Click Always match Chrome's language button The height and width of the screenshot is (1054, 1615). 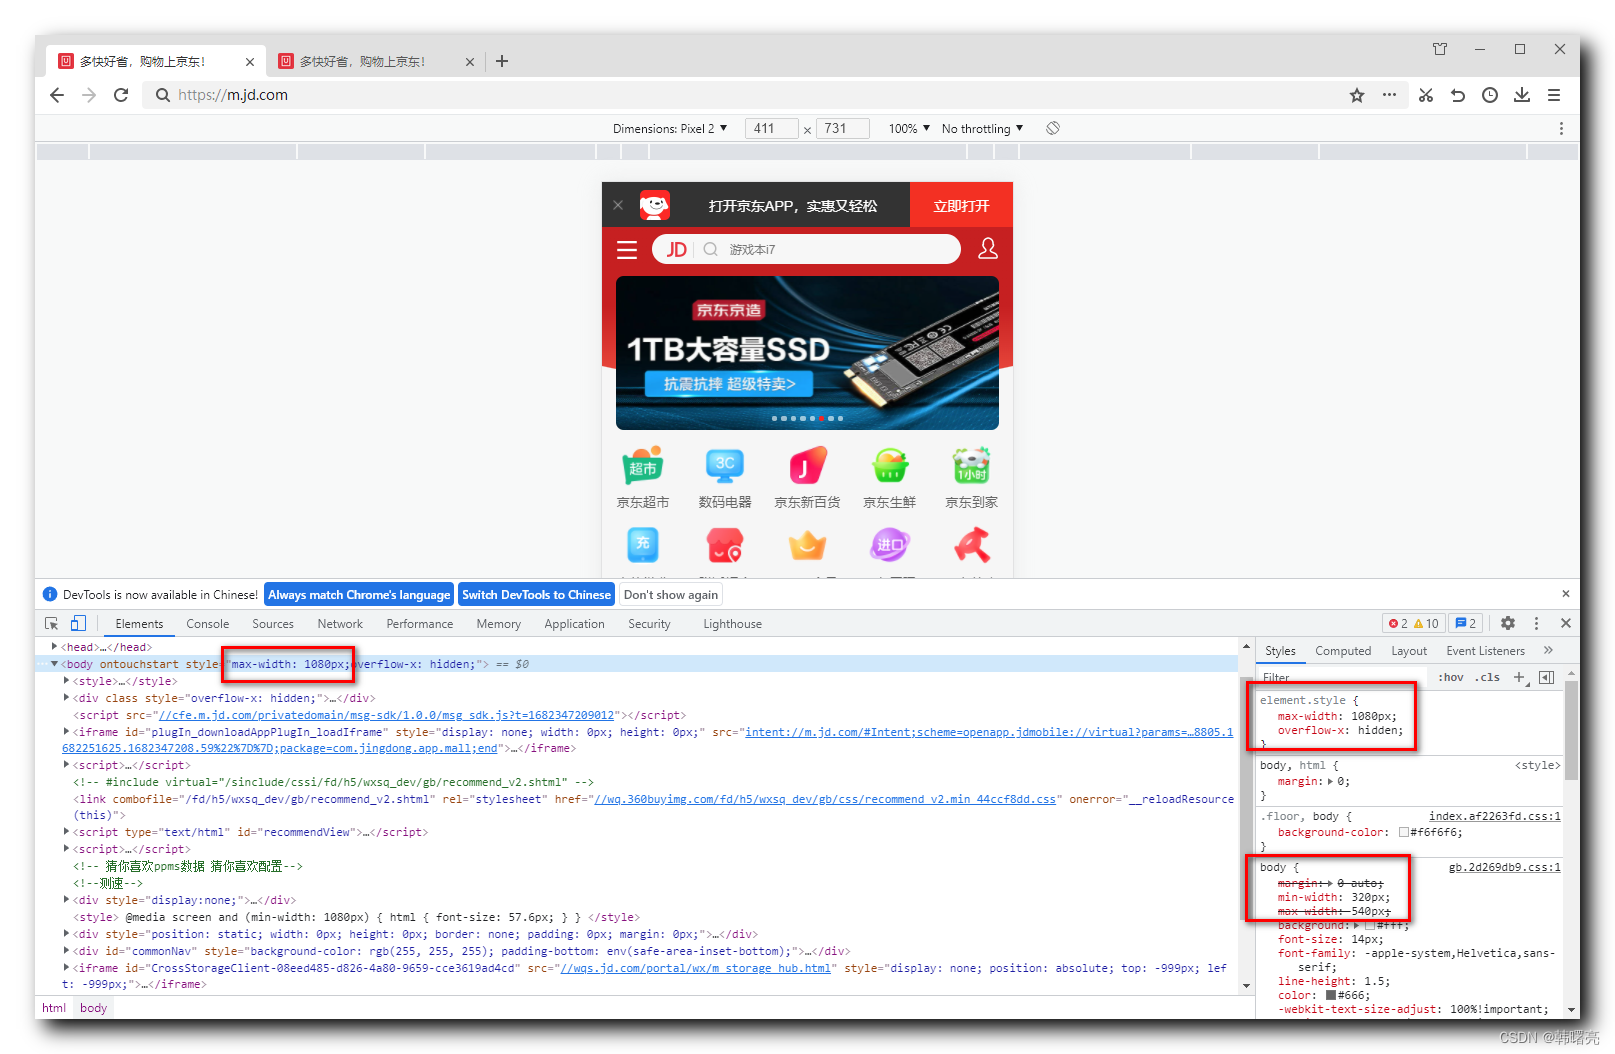[359, 594]
